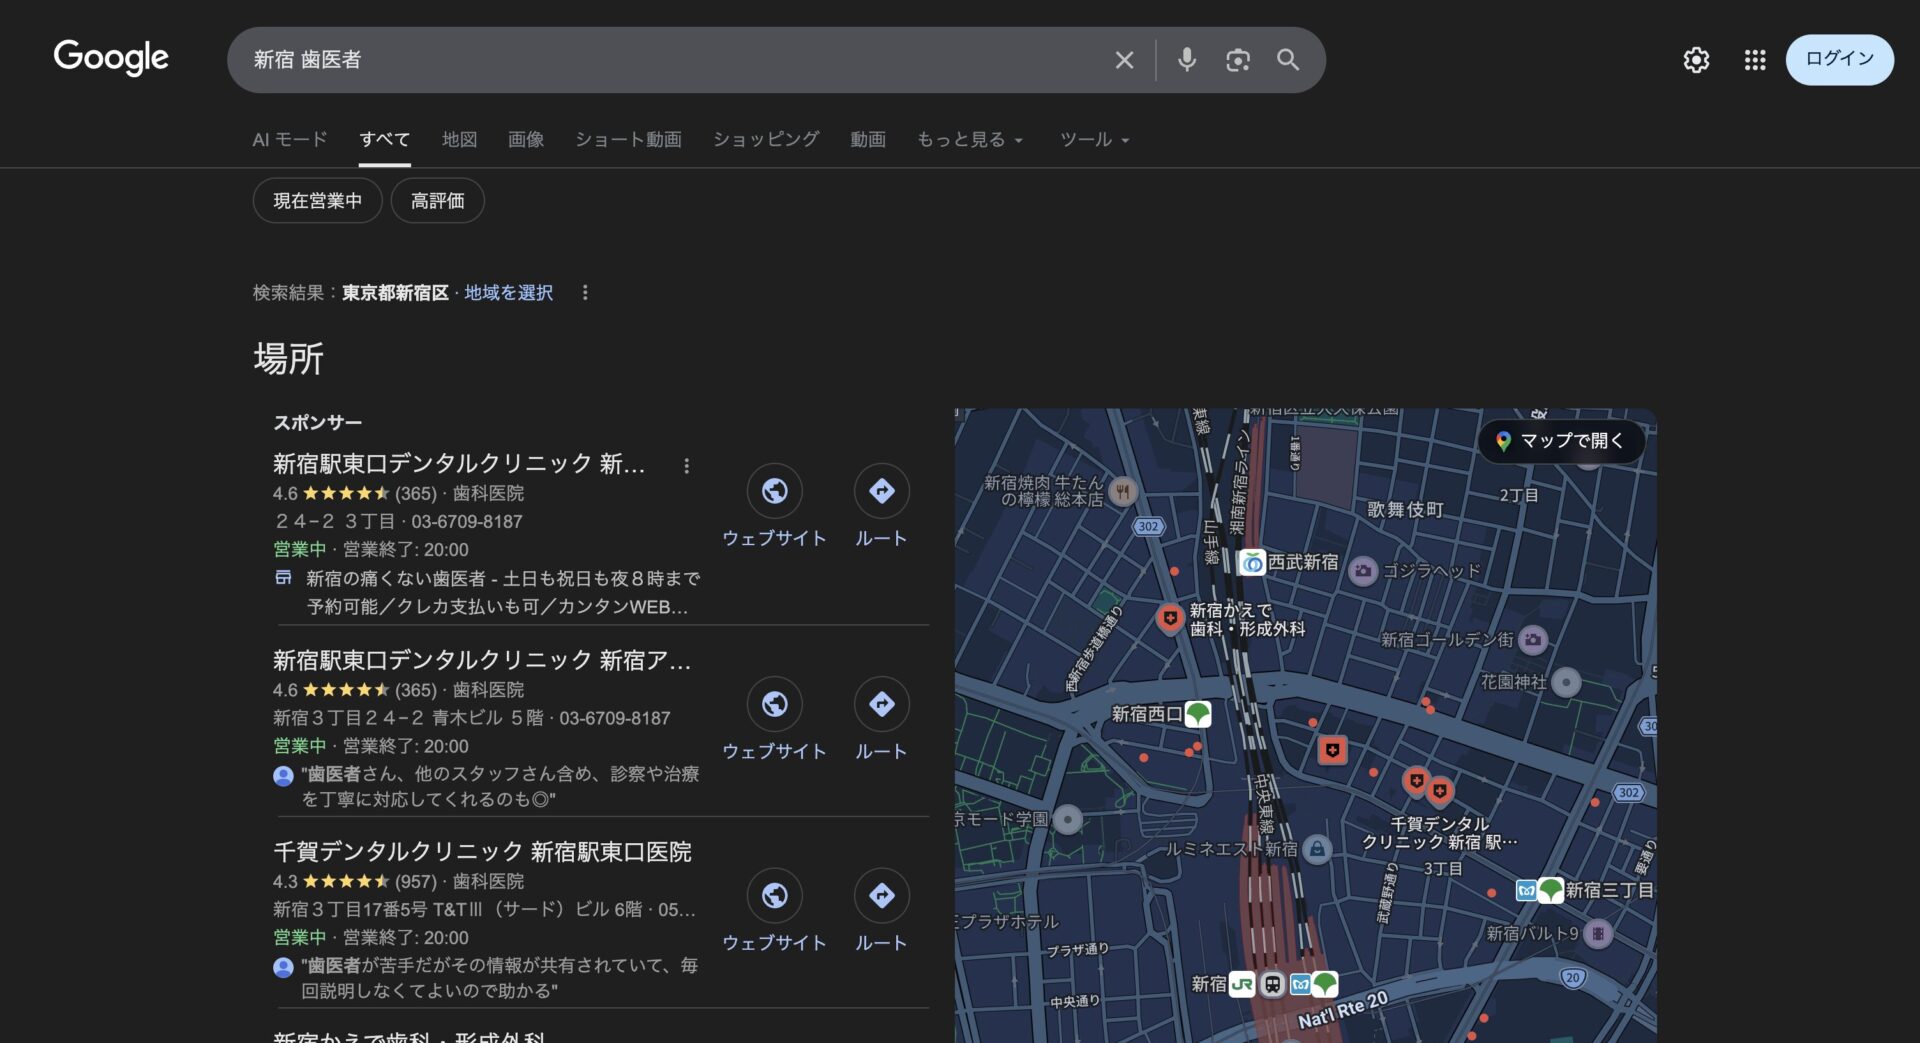Open the quick settings gear icon
The image size is (1920, 1043).
click(x=1696, y=60)
